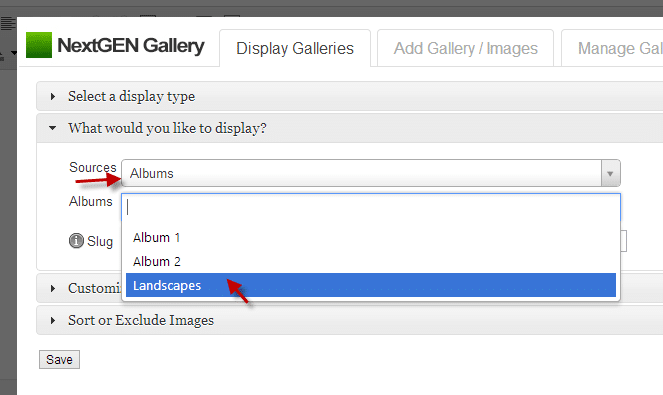The width and height of the screenshot is (663, 395).
Task: Open the Manage Galleries tab
Action: point(612,48)
